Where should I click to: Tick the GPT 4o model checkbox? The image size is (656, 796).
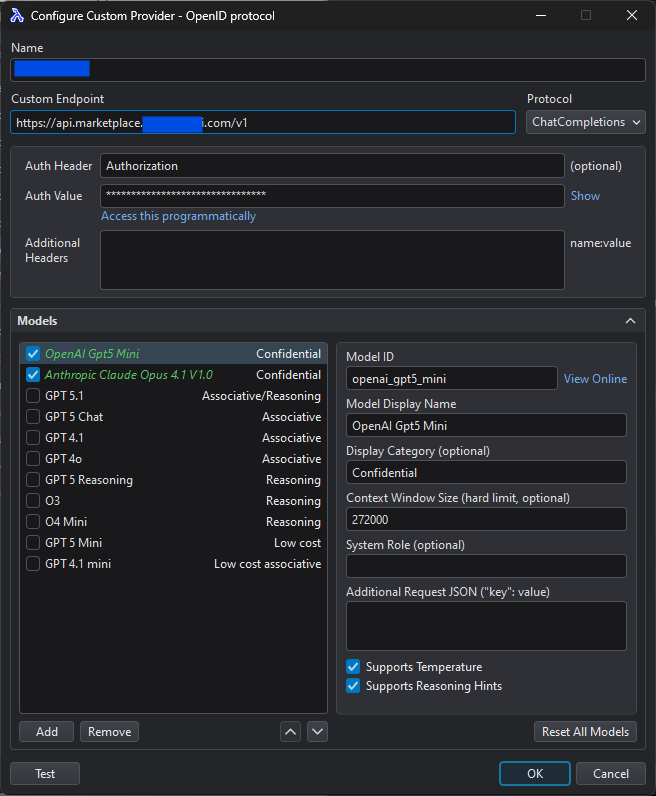click(x=33, y=458)
